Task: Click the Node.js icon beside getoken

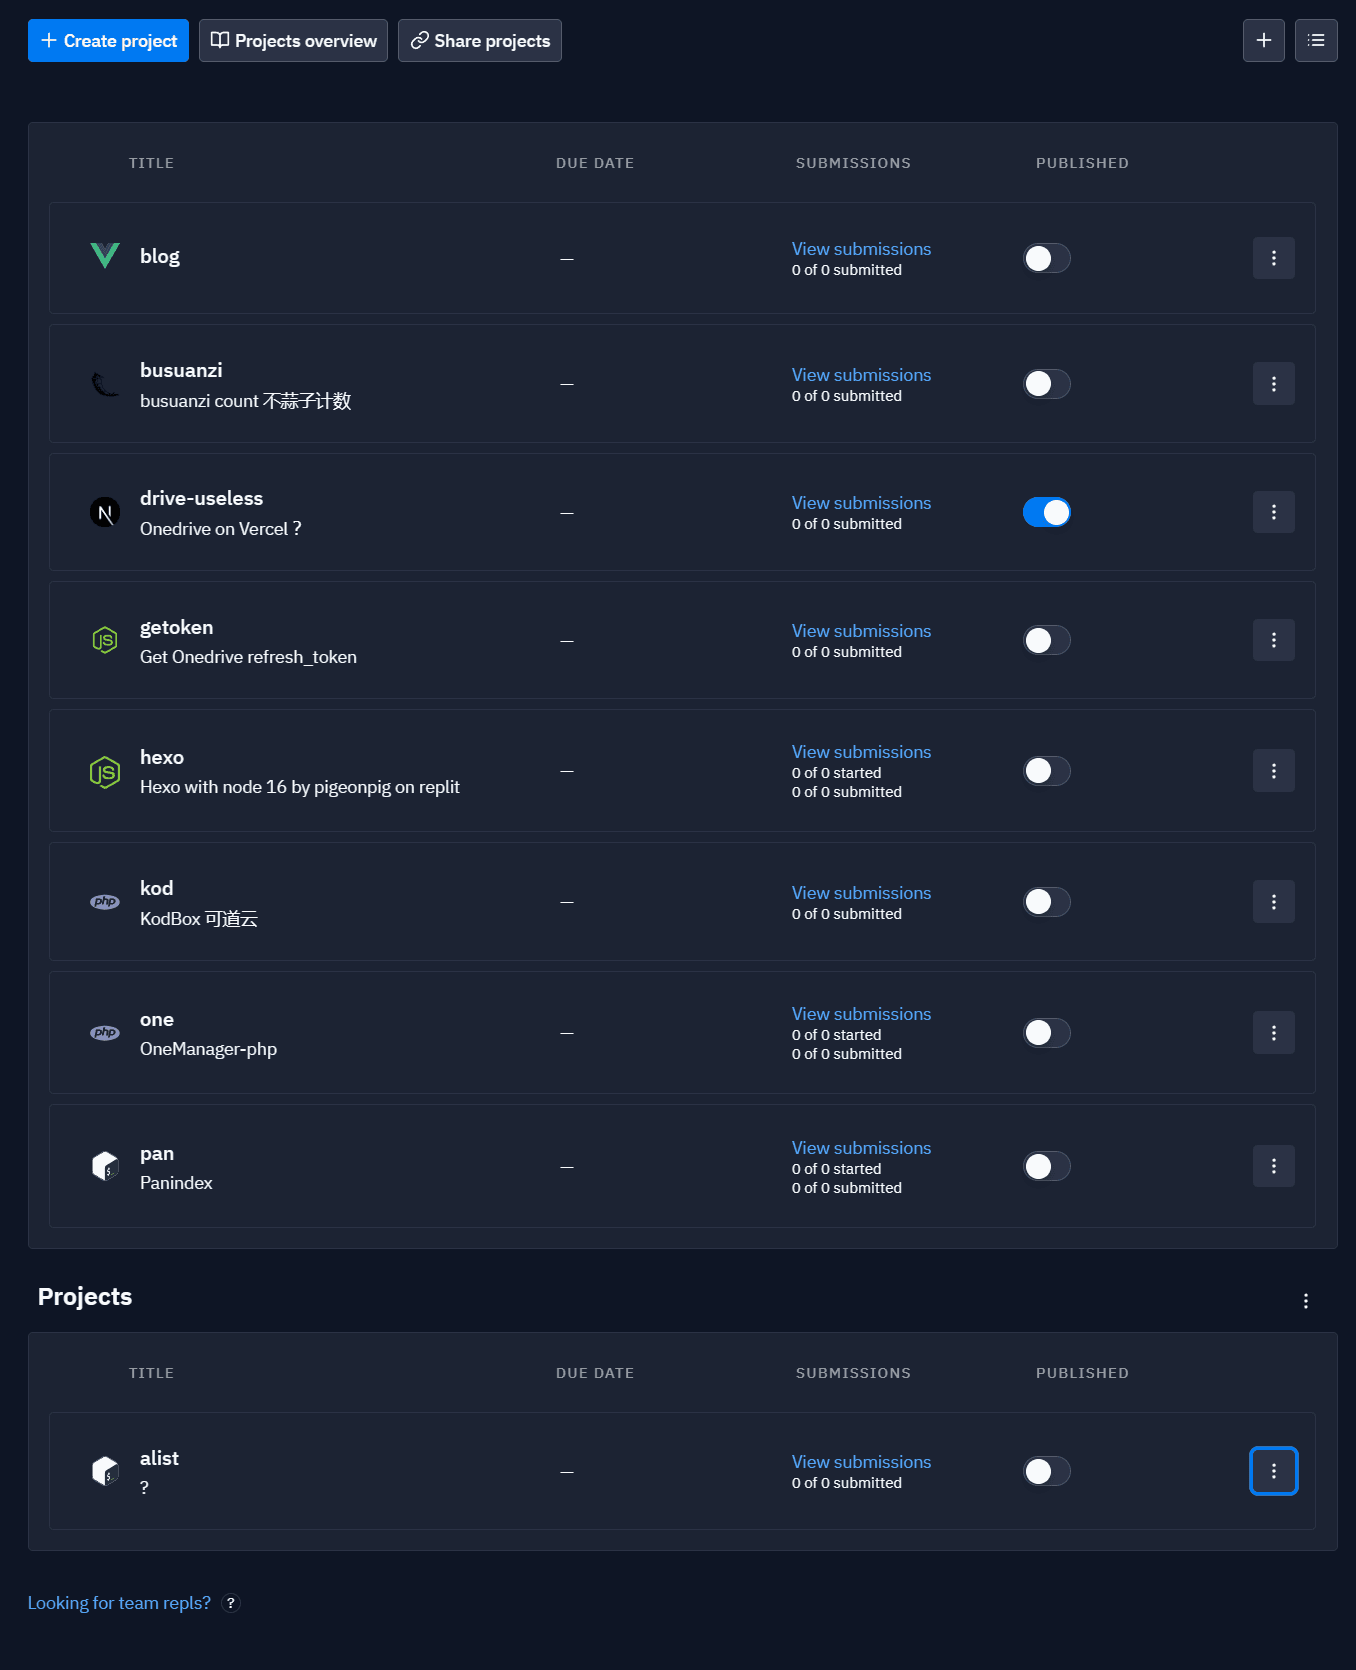Action: pos(105,640)
